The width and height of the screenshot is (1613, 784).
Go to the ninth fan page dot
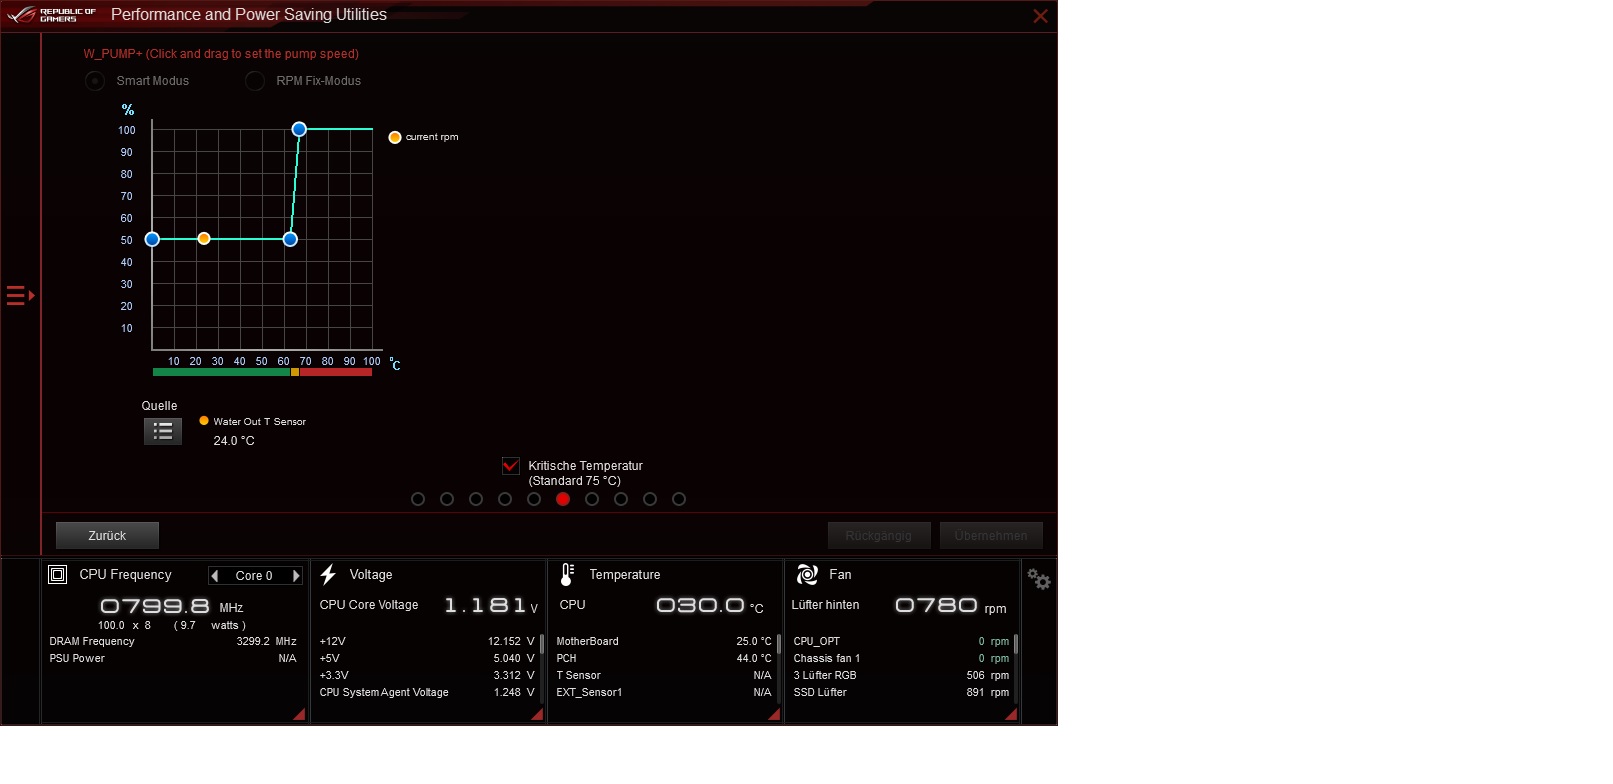(650, 499)
